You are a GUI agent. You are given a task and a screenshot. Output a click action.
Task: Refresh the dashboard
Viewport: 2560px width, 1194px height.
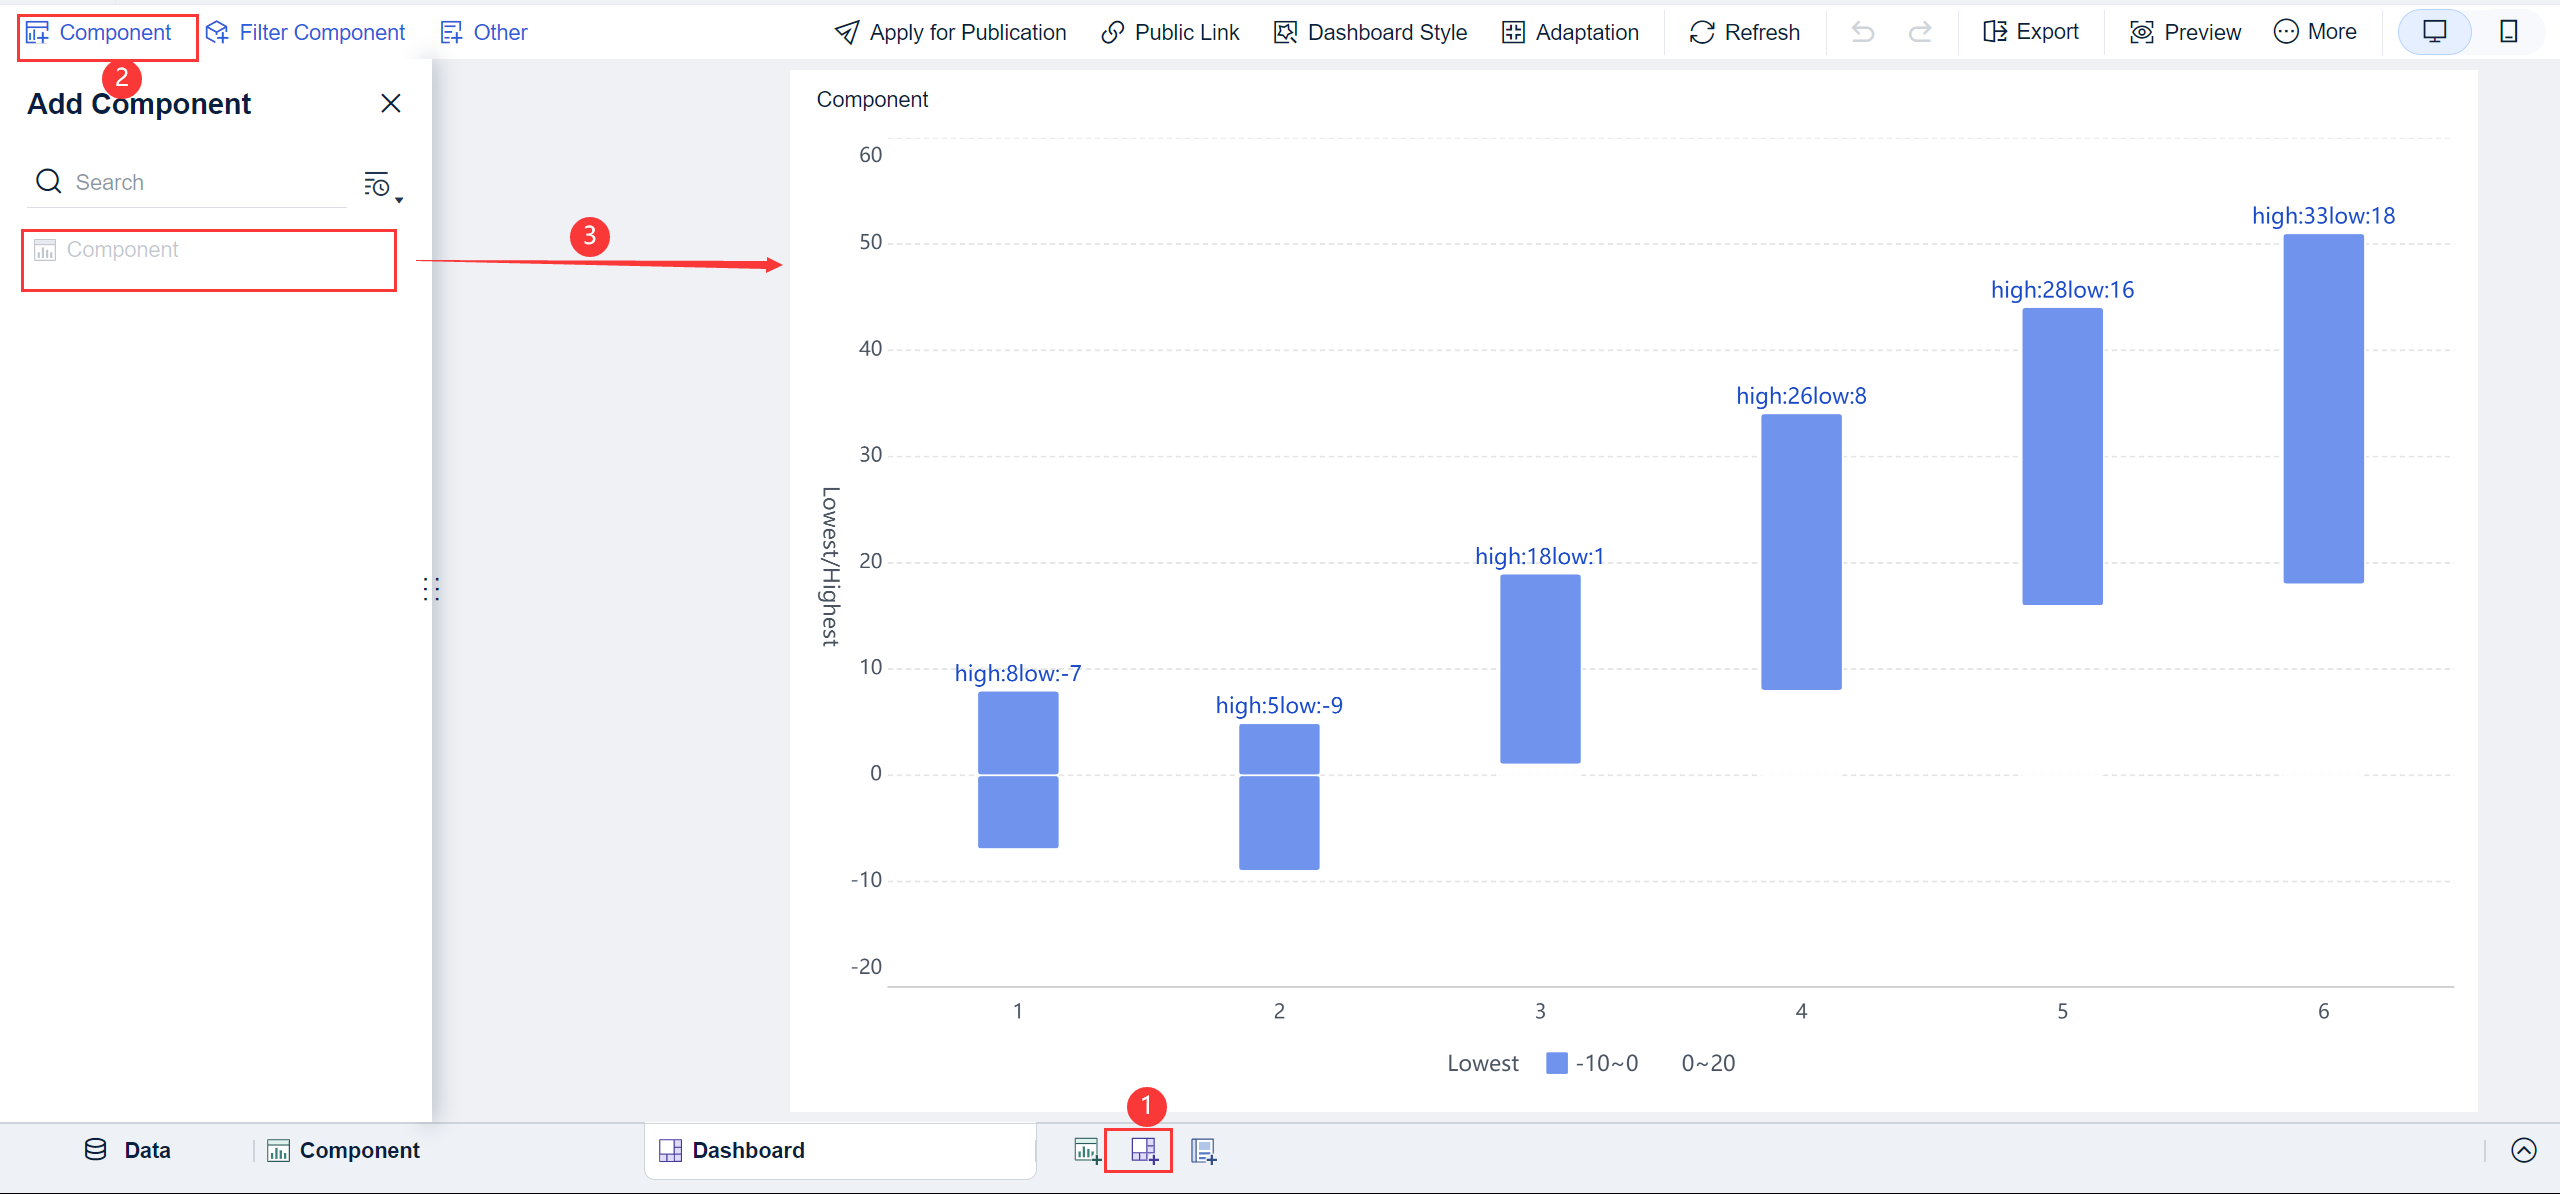pyautogui.click(x=1745, y=32)
